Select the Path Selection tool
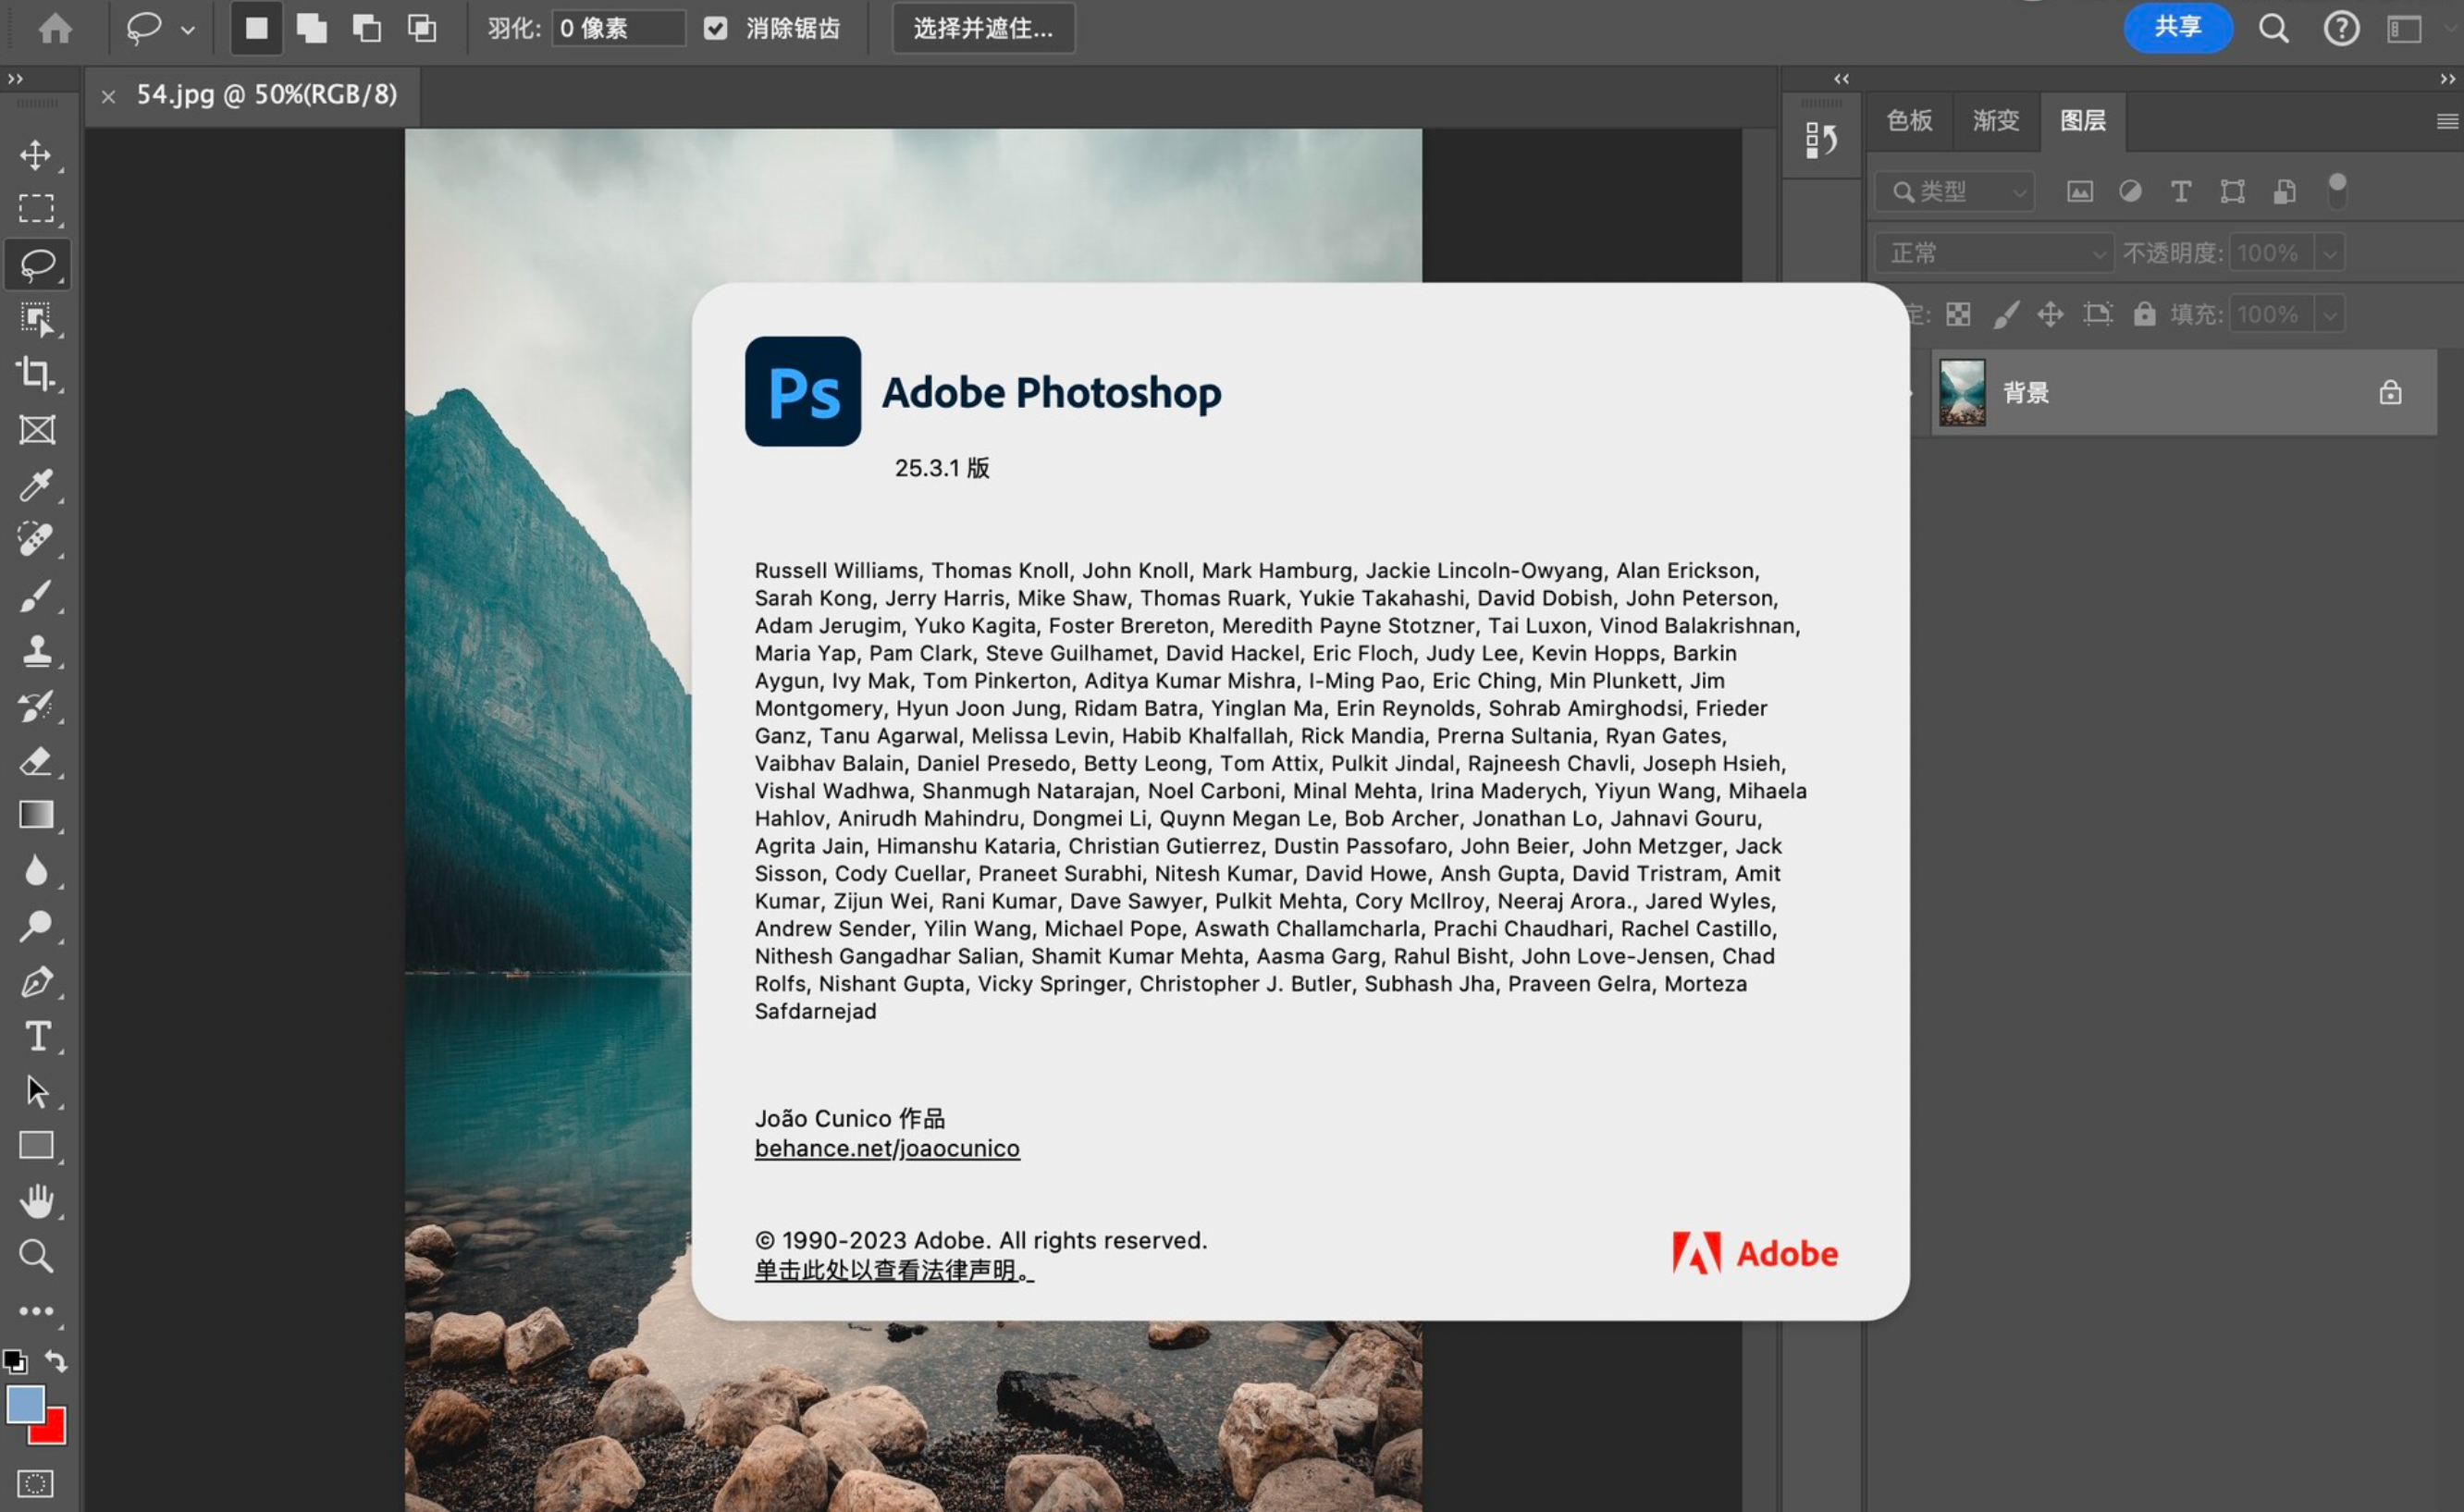This screenshot has height=1512, width=2464. click(x=36, y=1091)
